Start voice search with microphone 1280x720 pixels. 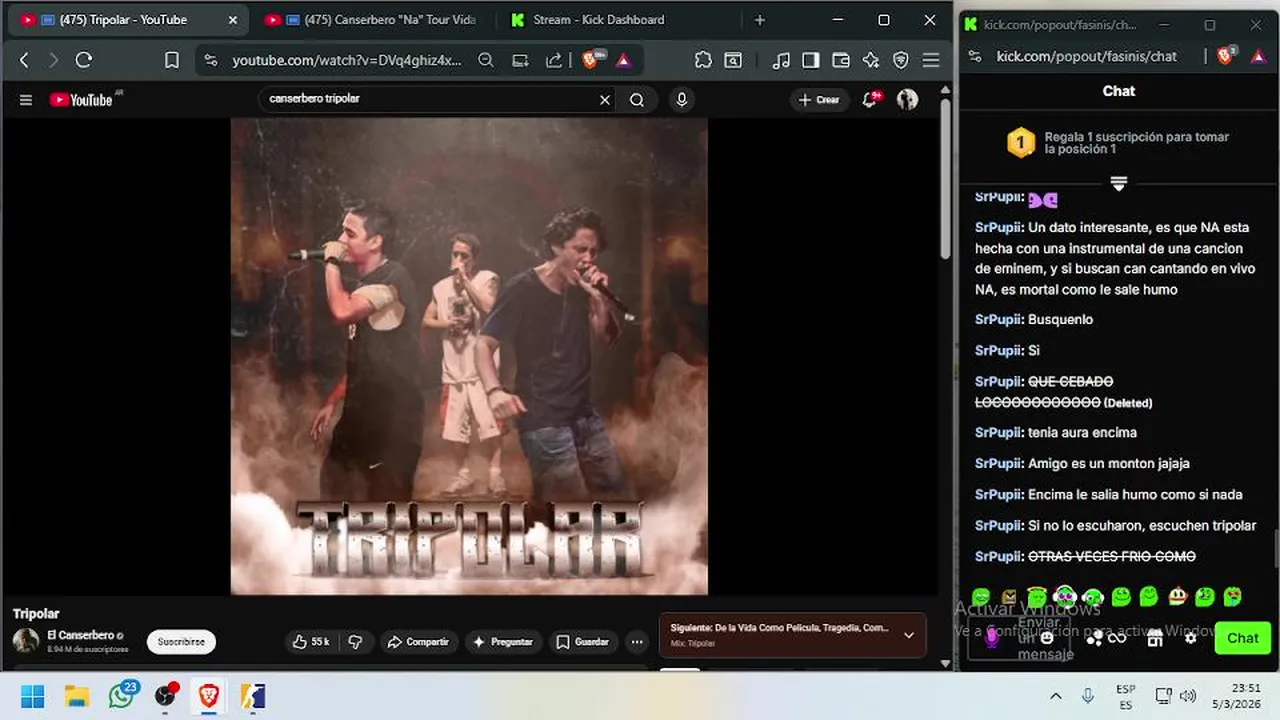pos(682,99)
